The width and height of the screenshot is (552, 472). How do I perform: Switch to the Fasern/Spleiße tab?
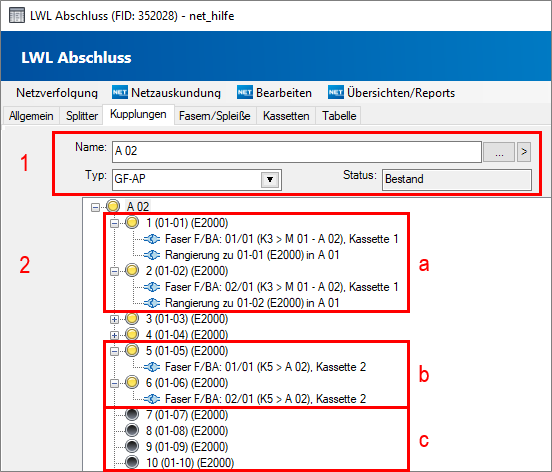pyautogui.click(x=215, y=116)
